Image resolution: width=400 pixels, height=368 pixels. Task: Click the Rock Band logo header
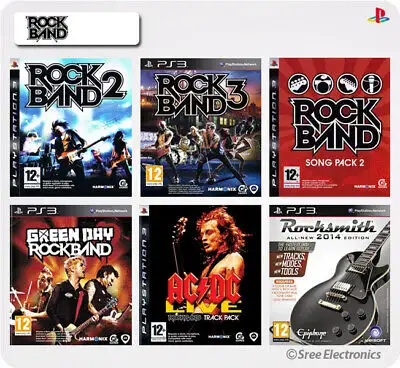pos(47,29)
